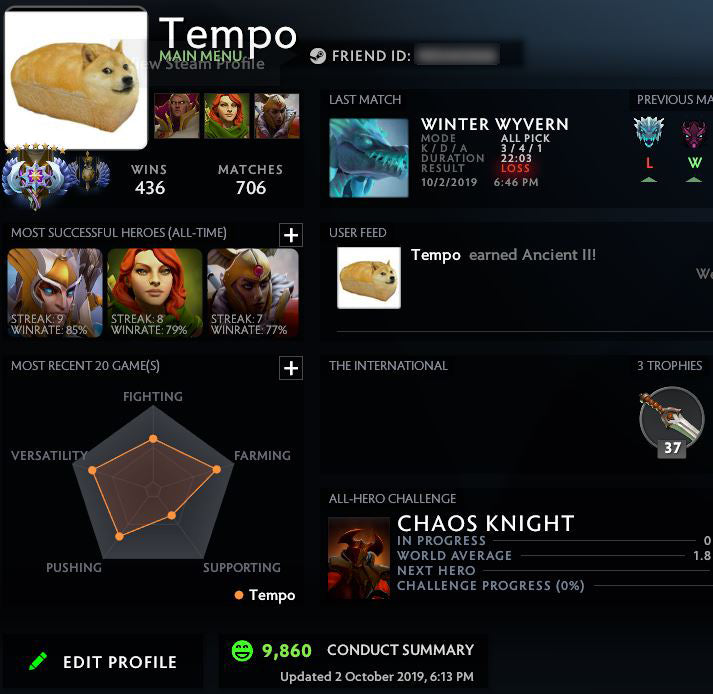Click the Steam logo beside Friend ID
The height and width of the screenshot is (694, 713).
click(x=318, y=56)
